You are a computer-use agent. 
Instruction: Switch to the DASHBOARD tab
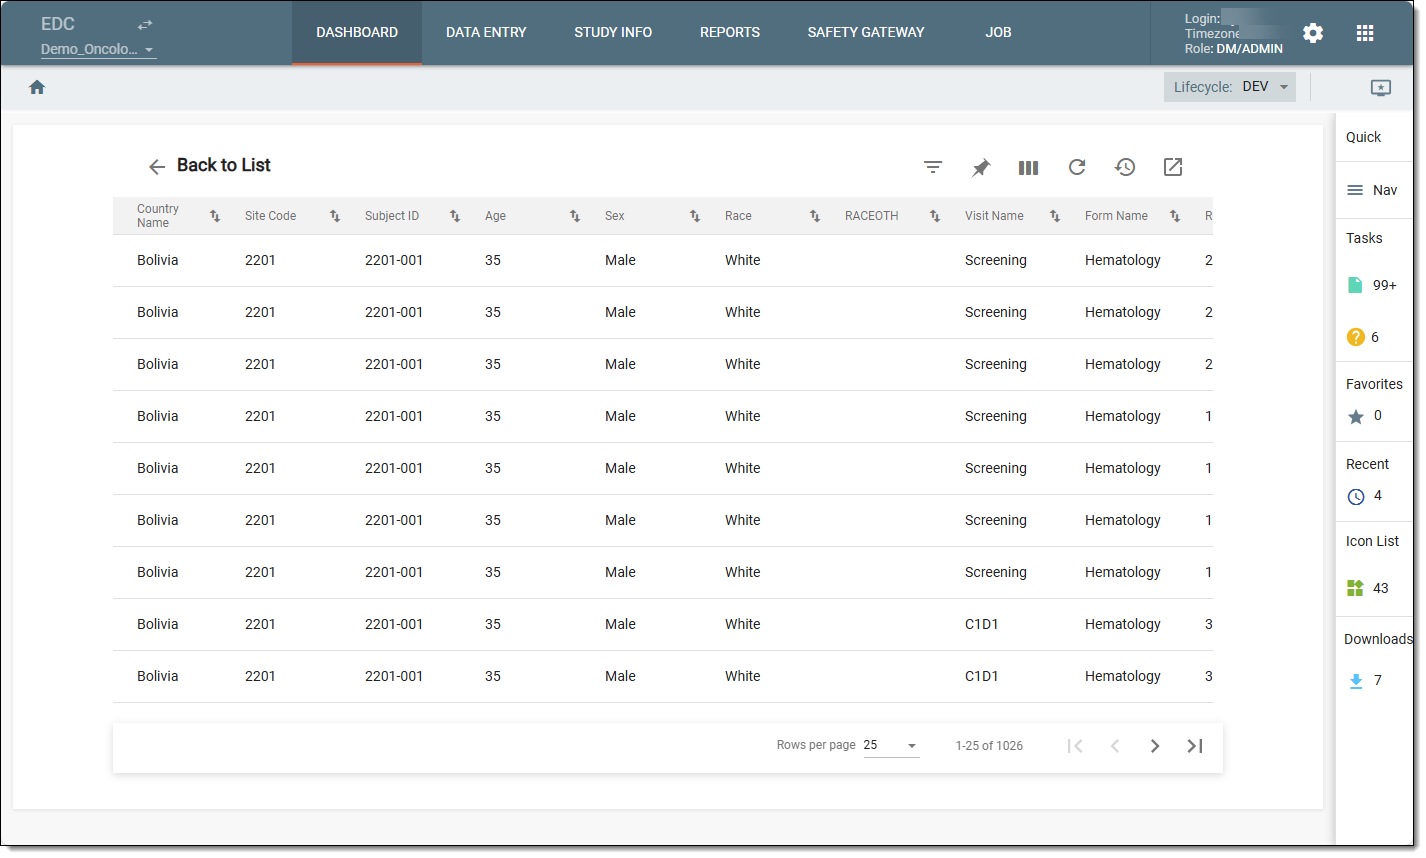[x=357, y=33]
